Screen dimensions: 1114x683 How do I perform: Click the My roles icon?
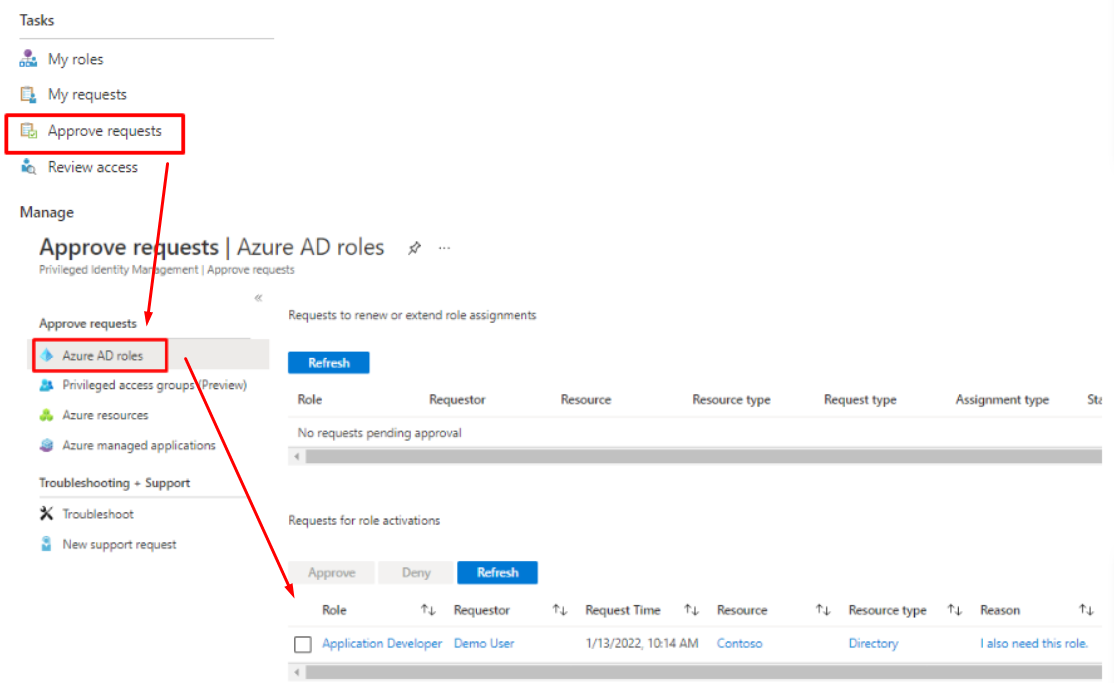[x=28, y=59]
